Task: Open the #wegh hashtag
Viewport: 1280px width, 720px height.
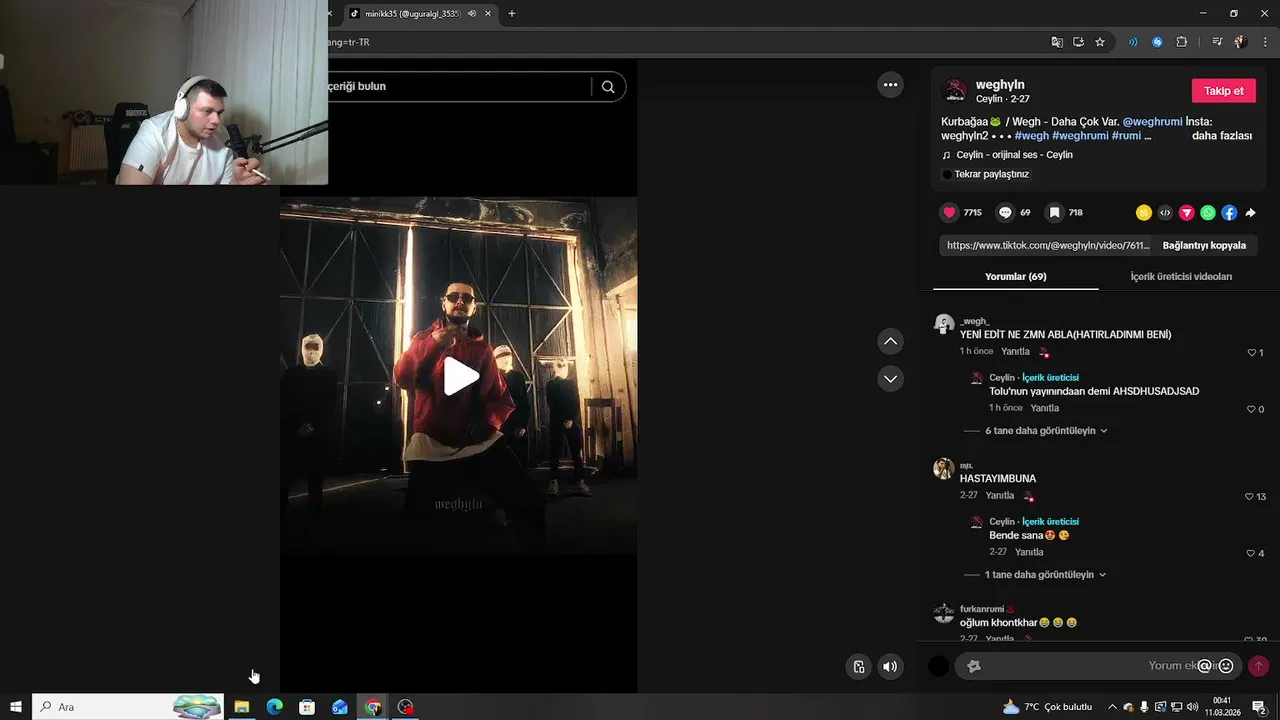Action: (x=1032, y=136)
